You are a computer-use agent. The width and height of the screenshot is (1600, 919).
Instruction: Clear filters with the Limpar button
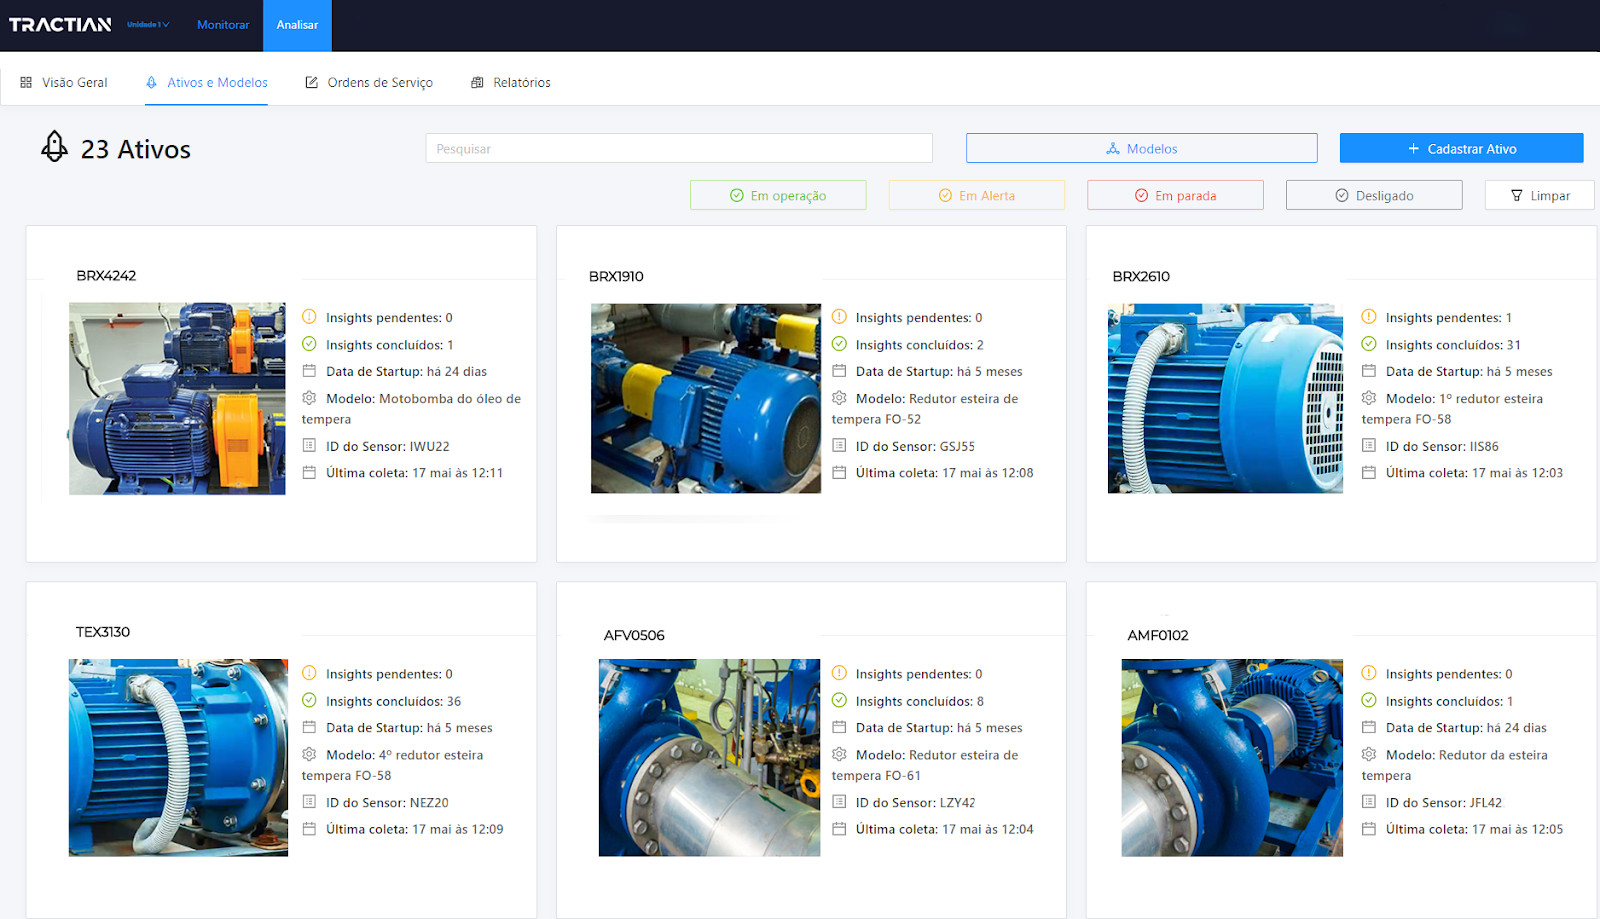point(1540,195)
